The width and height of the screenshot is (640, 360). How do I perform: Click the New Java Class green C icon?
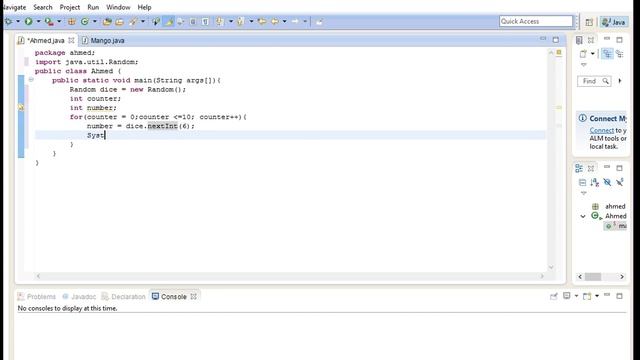click(x=84, y=21)
